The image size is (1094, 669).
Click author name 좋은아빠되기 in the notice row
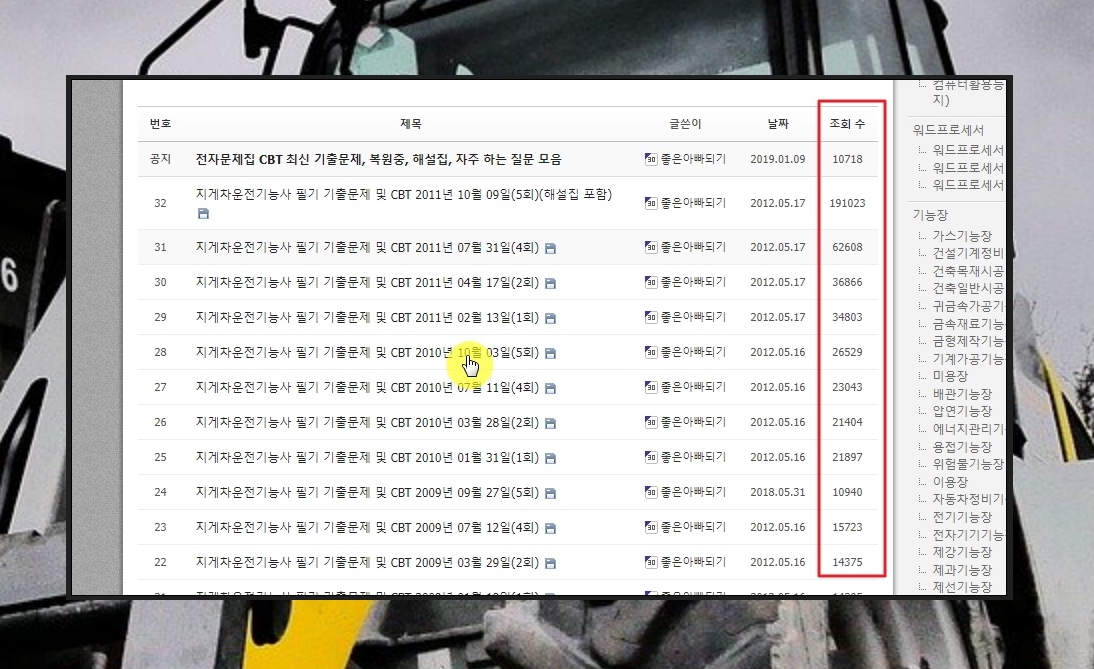click(694, 159)
